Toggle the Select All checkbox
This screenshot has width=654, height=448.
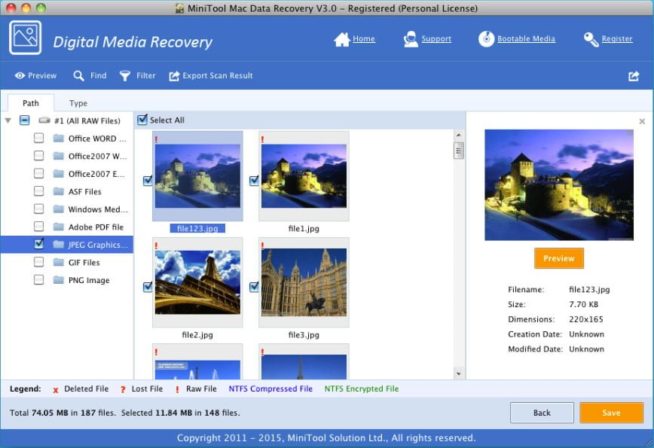click(x=142, y=120)
